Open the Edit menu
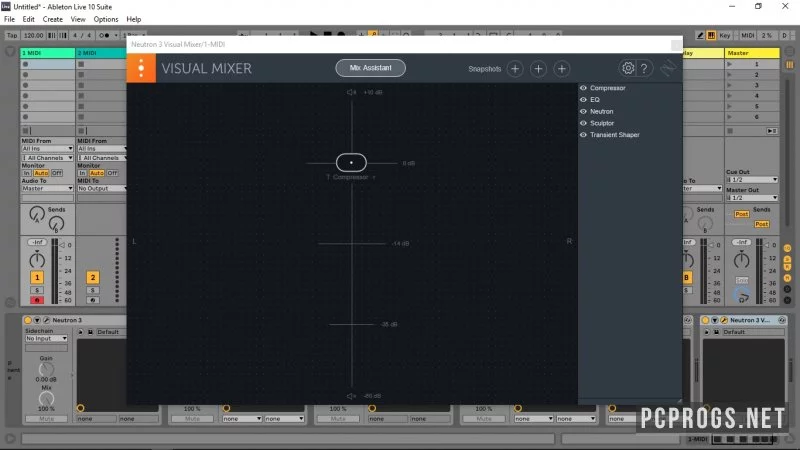Image resolution: width=800 pixels, height=450 pixels. click(29, 19)
